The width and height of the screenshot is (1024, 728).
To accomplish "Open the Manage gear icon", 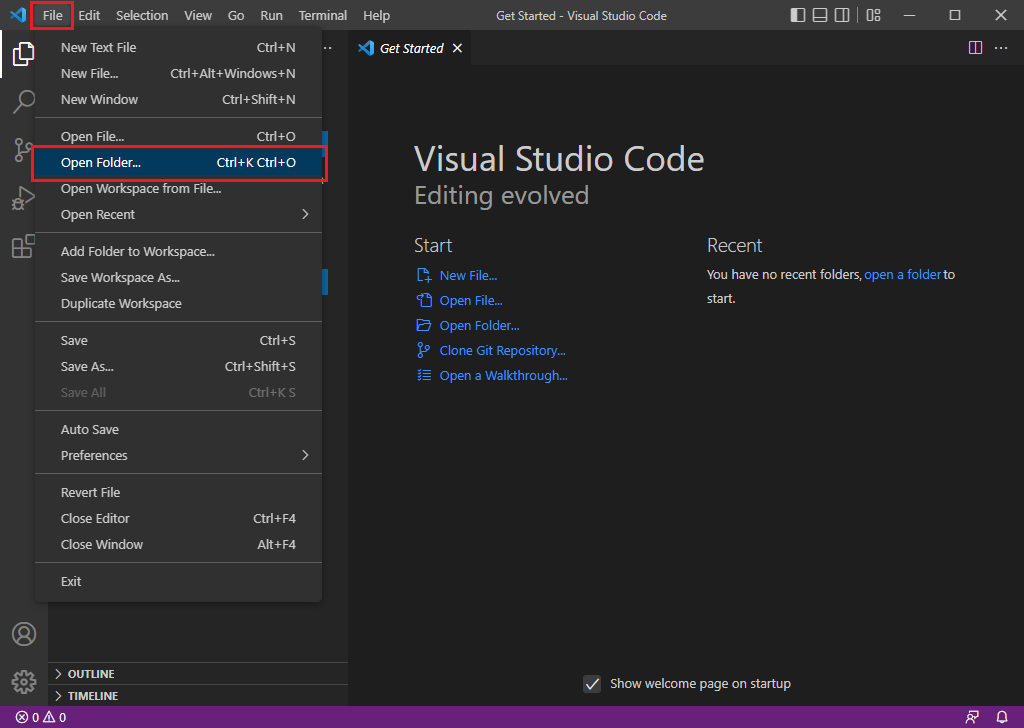I will click(x=24, y=682).
